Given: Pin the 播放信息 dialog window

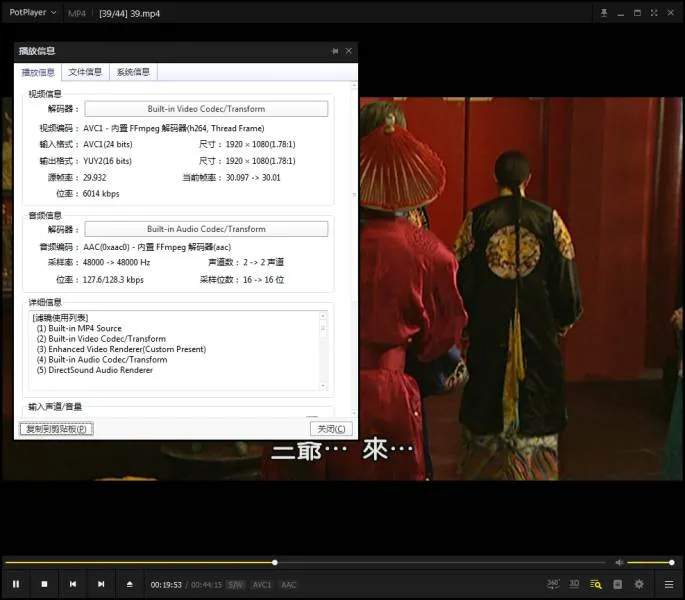Looking at the screenshot, I should tap(335, 51).
